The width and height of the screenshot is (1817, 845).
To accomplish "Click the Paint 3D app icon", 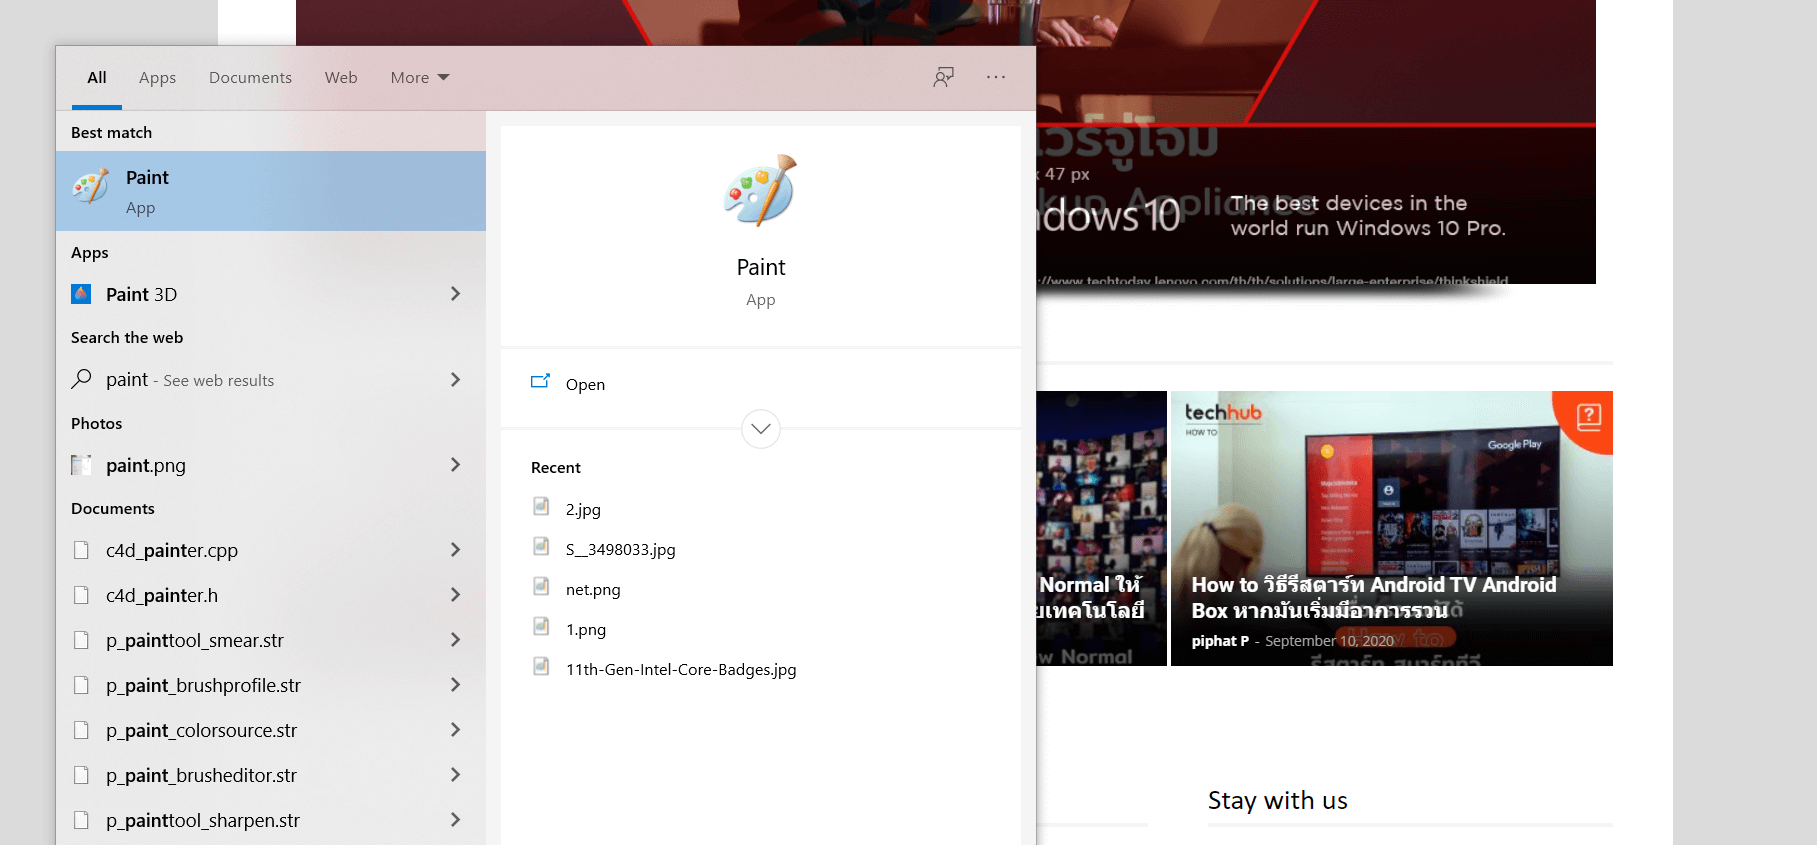I will click(81, 294).
